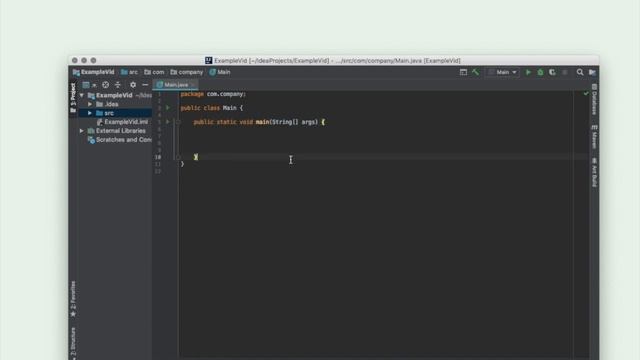Image resolution: width=640 pixels, height=360 pixels.
Task: Run Main with the green play button
Action: (528, 72)
